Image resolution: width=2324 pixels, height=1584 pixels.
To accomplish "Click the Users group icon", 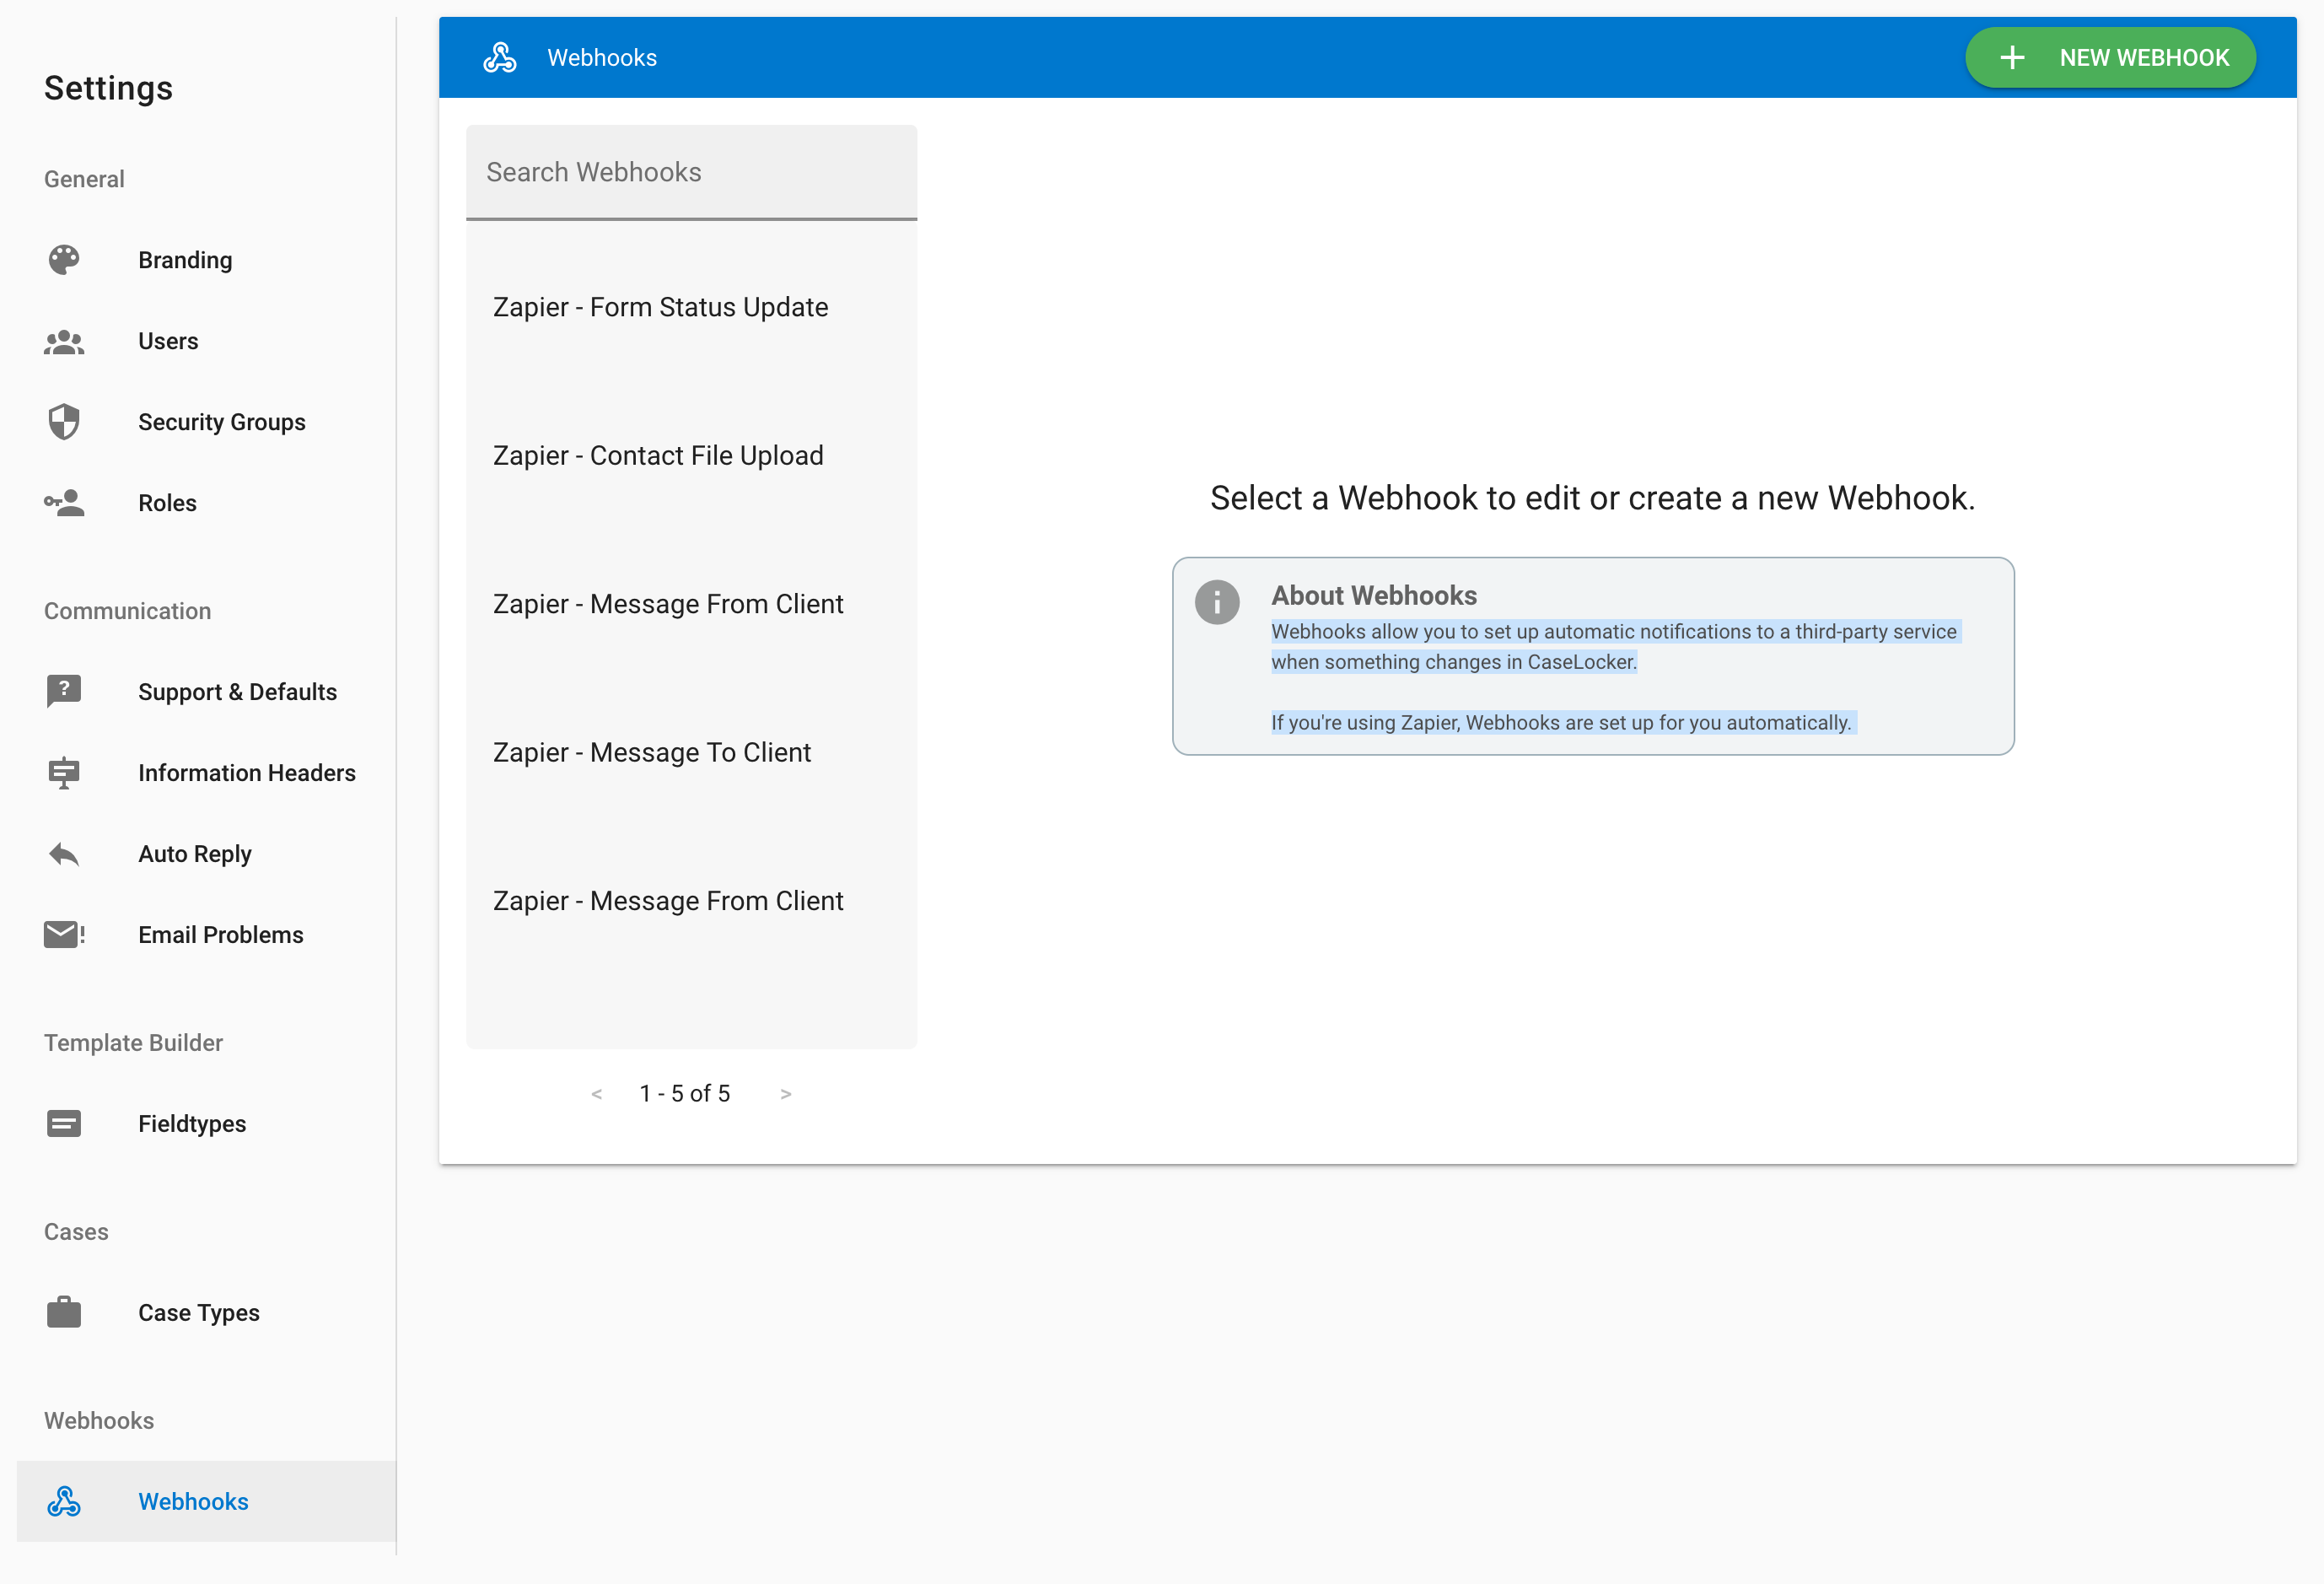I will coord(64,342).
